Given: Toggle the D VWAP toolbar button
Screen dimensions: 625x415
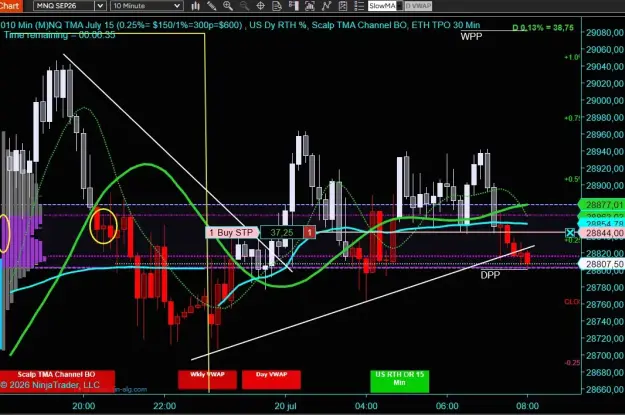Looking at the screenshot, I should click(419, 6).
